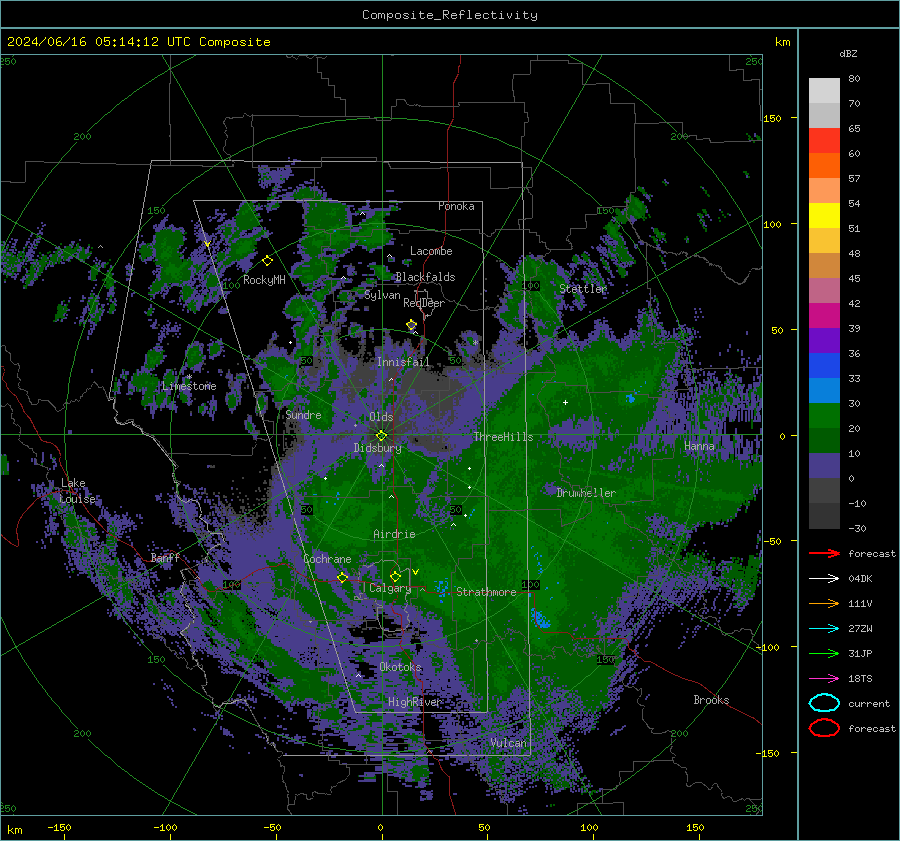Click the Ponoka city label
This screenshot has height=841, width=900.
[x=456, y=206]
